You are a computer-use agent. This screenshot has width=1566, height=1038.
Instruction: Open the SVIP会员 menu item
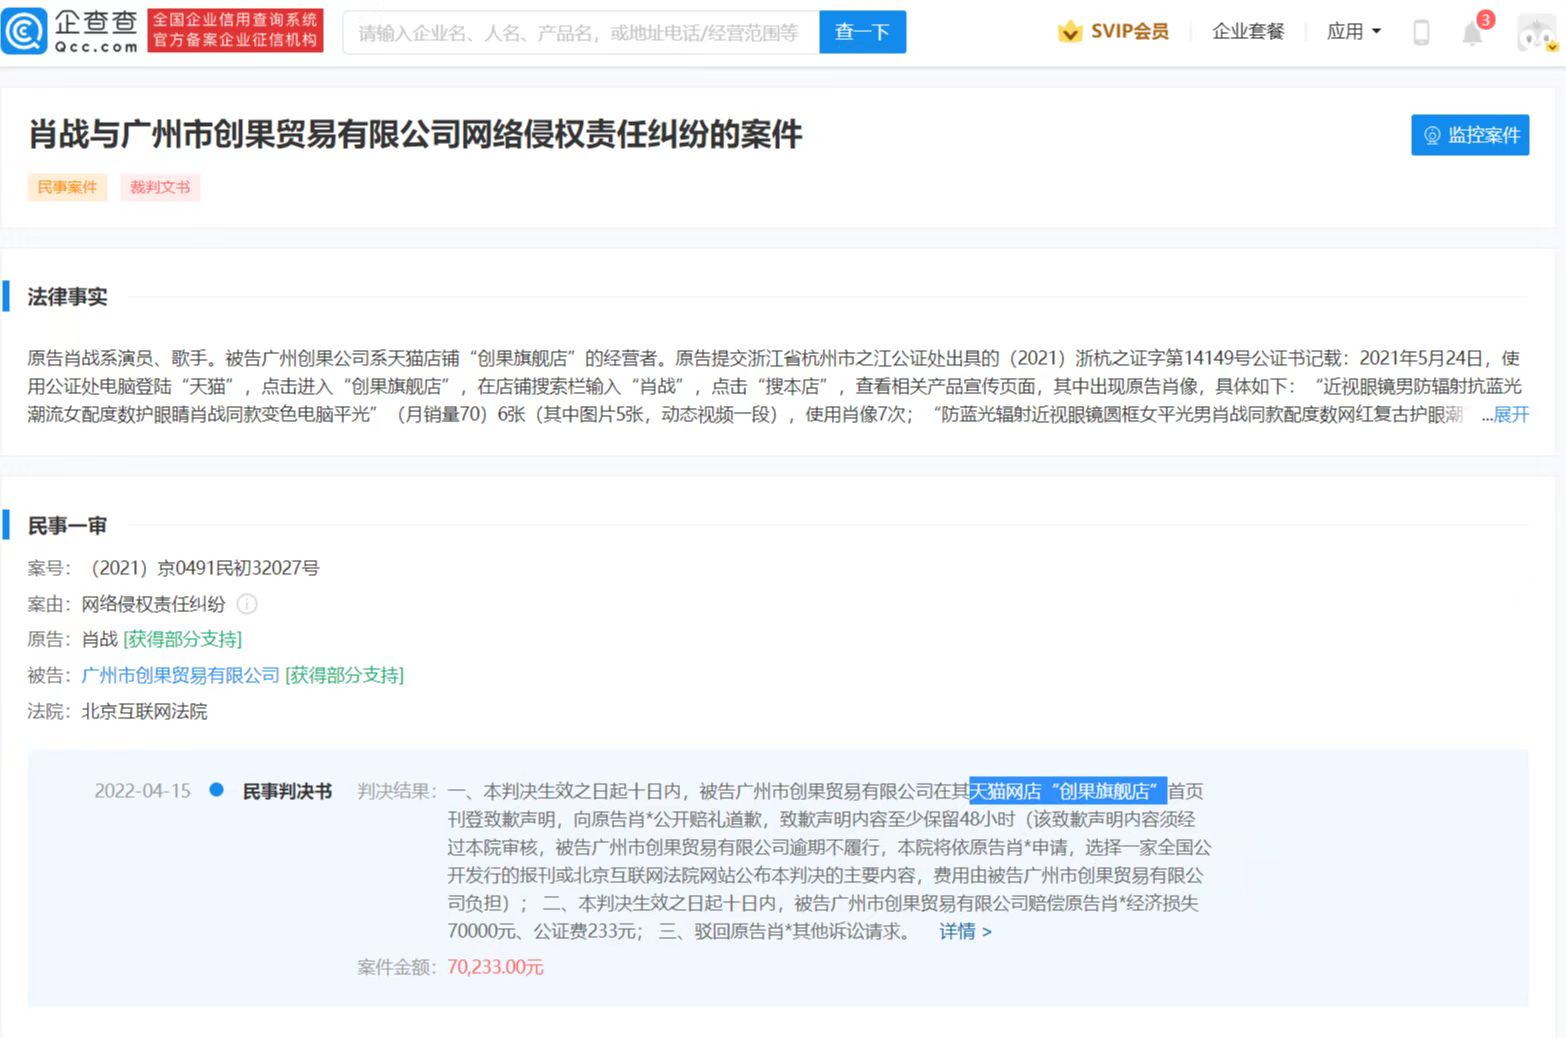pos(1129,32)
